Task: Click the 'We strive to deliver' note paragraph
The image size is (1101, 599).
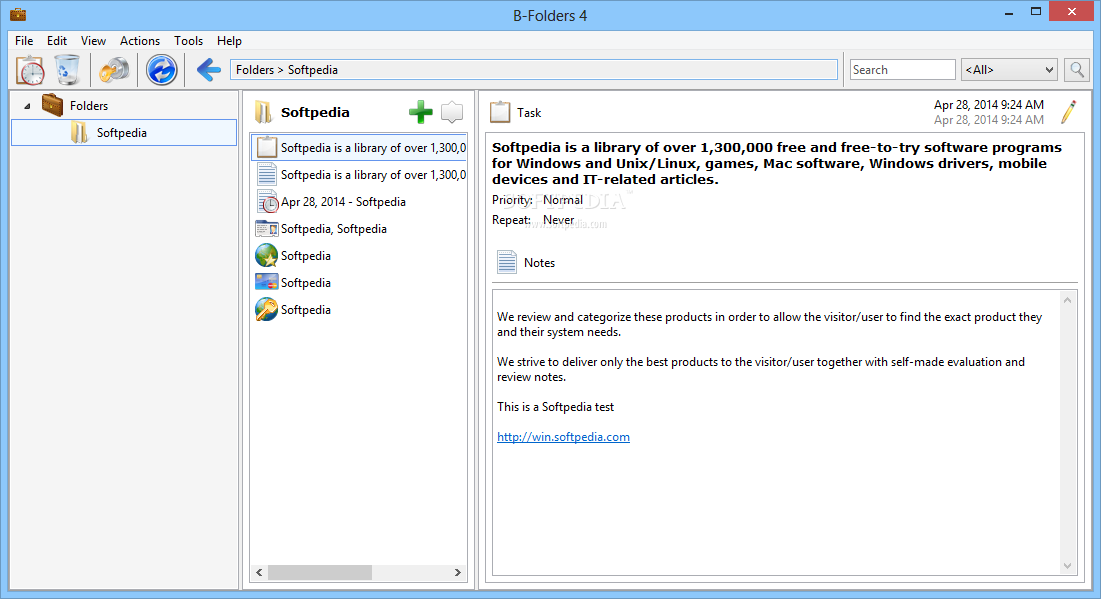Action: (761, 369)
